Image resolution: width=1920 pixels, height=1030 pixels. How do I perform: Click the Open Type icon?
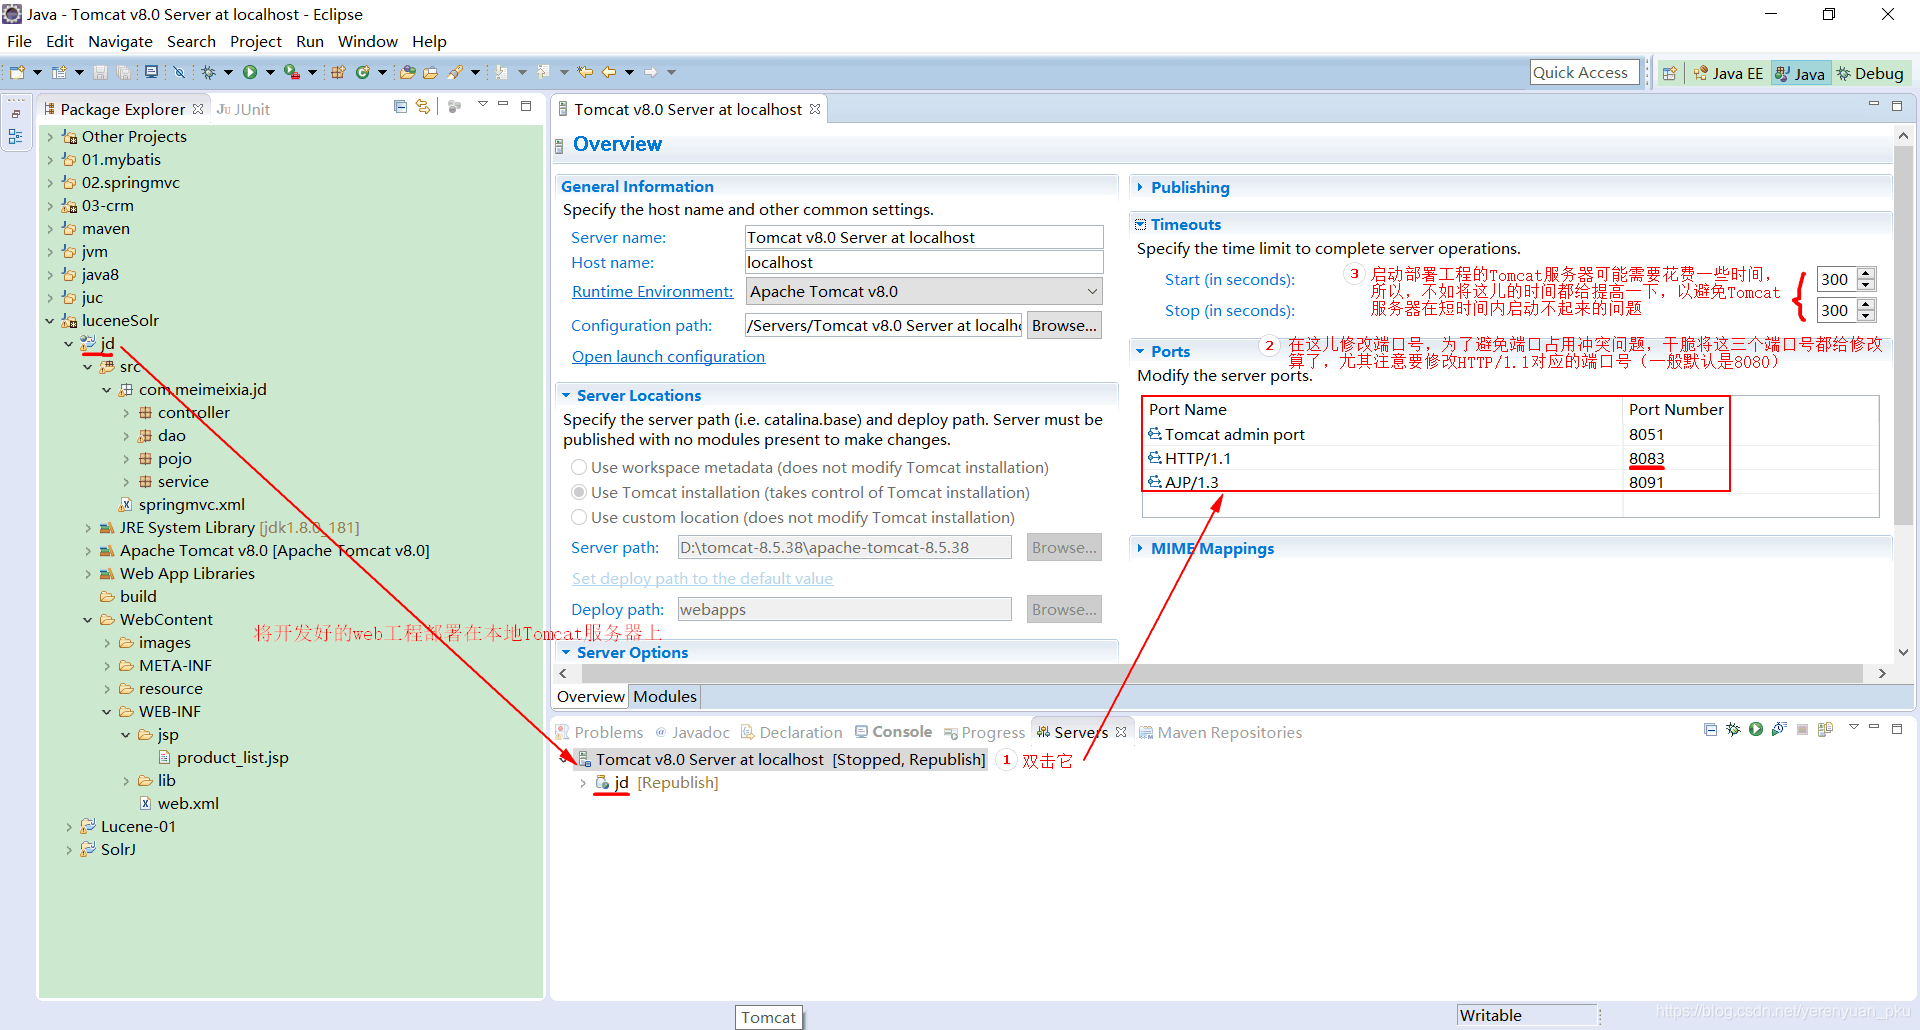407,72
